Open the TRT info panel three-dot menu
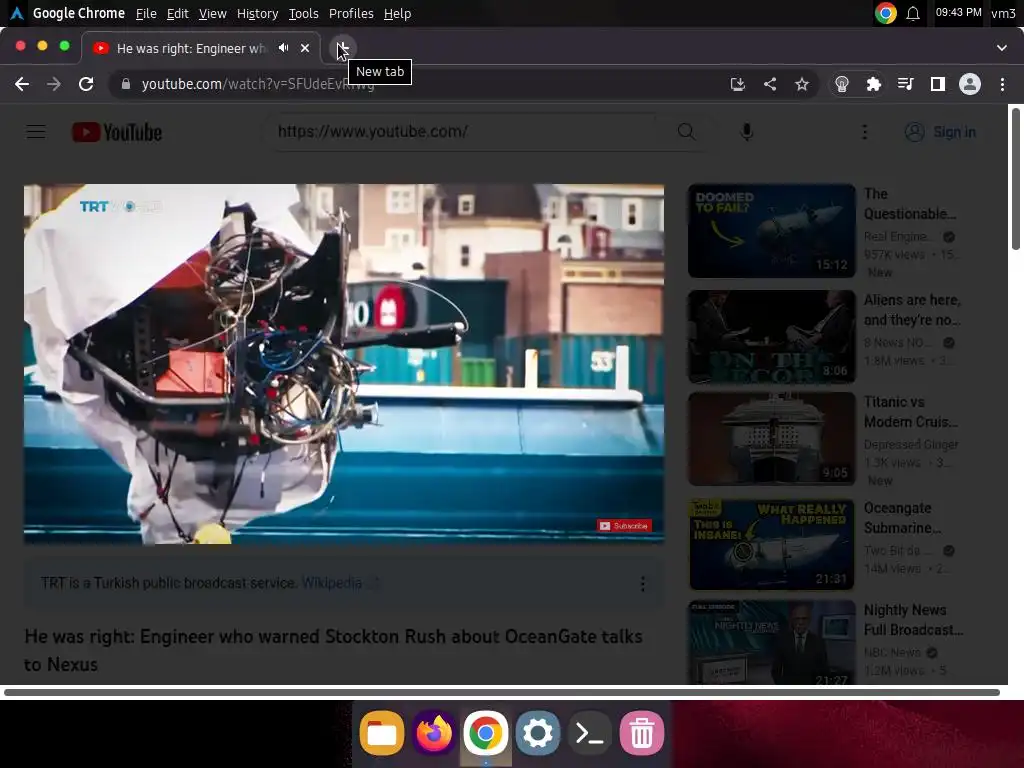The height and width of the screenshot is (768, 1024). 643,583
